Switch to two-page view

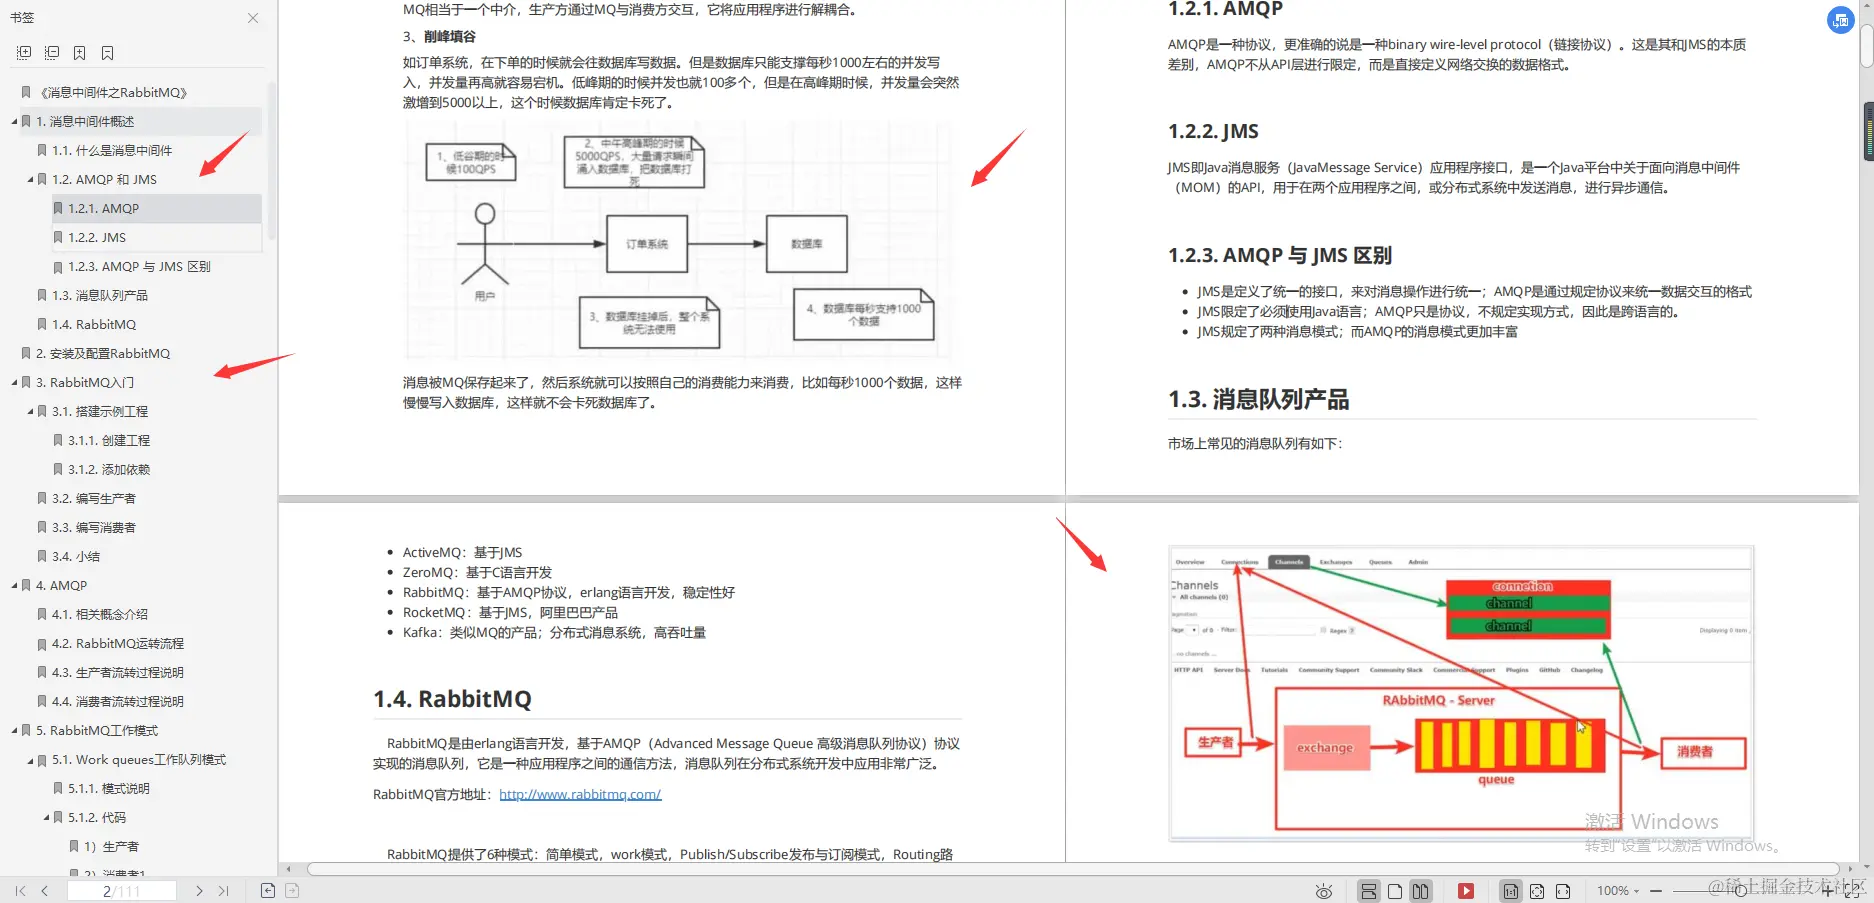pyautogui.click(x=1420, y=891)
